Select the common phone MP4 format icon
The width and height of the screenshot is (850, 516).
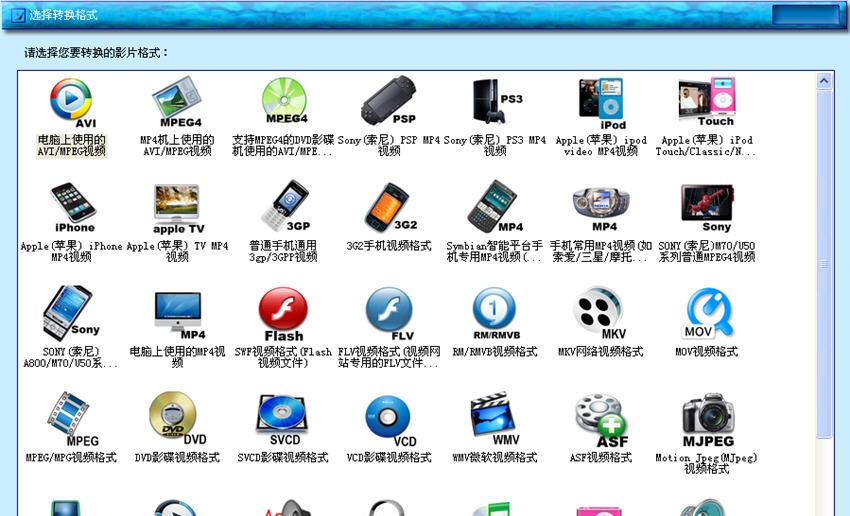[x=601, y=210]
